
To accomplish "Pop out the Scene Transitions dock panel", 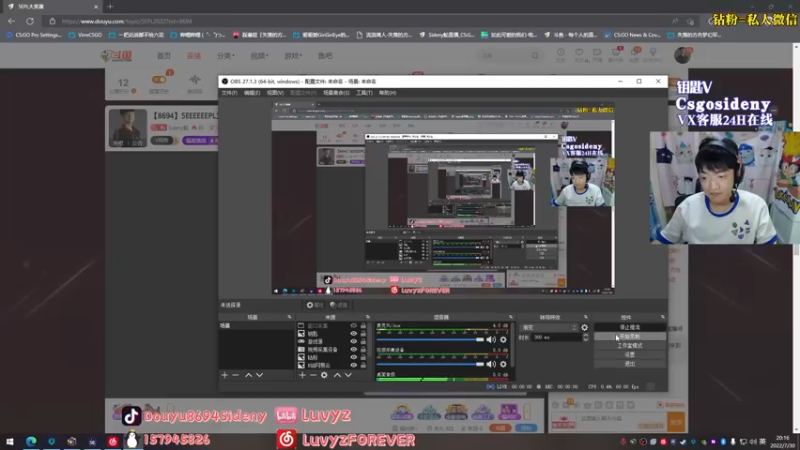I will (586, 317).
